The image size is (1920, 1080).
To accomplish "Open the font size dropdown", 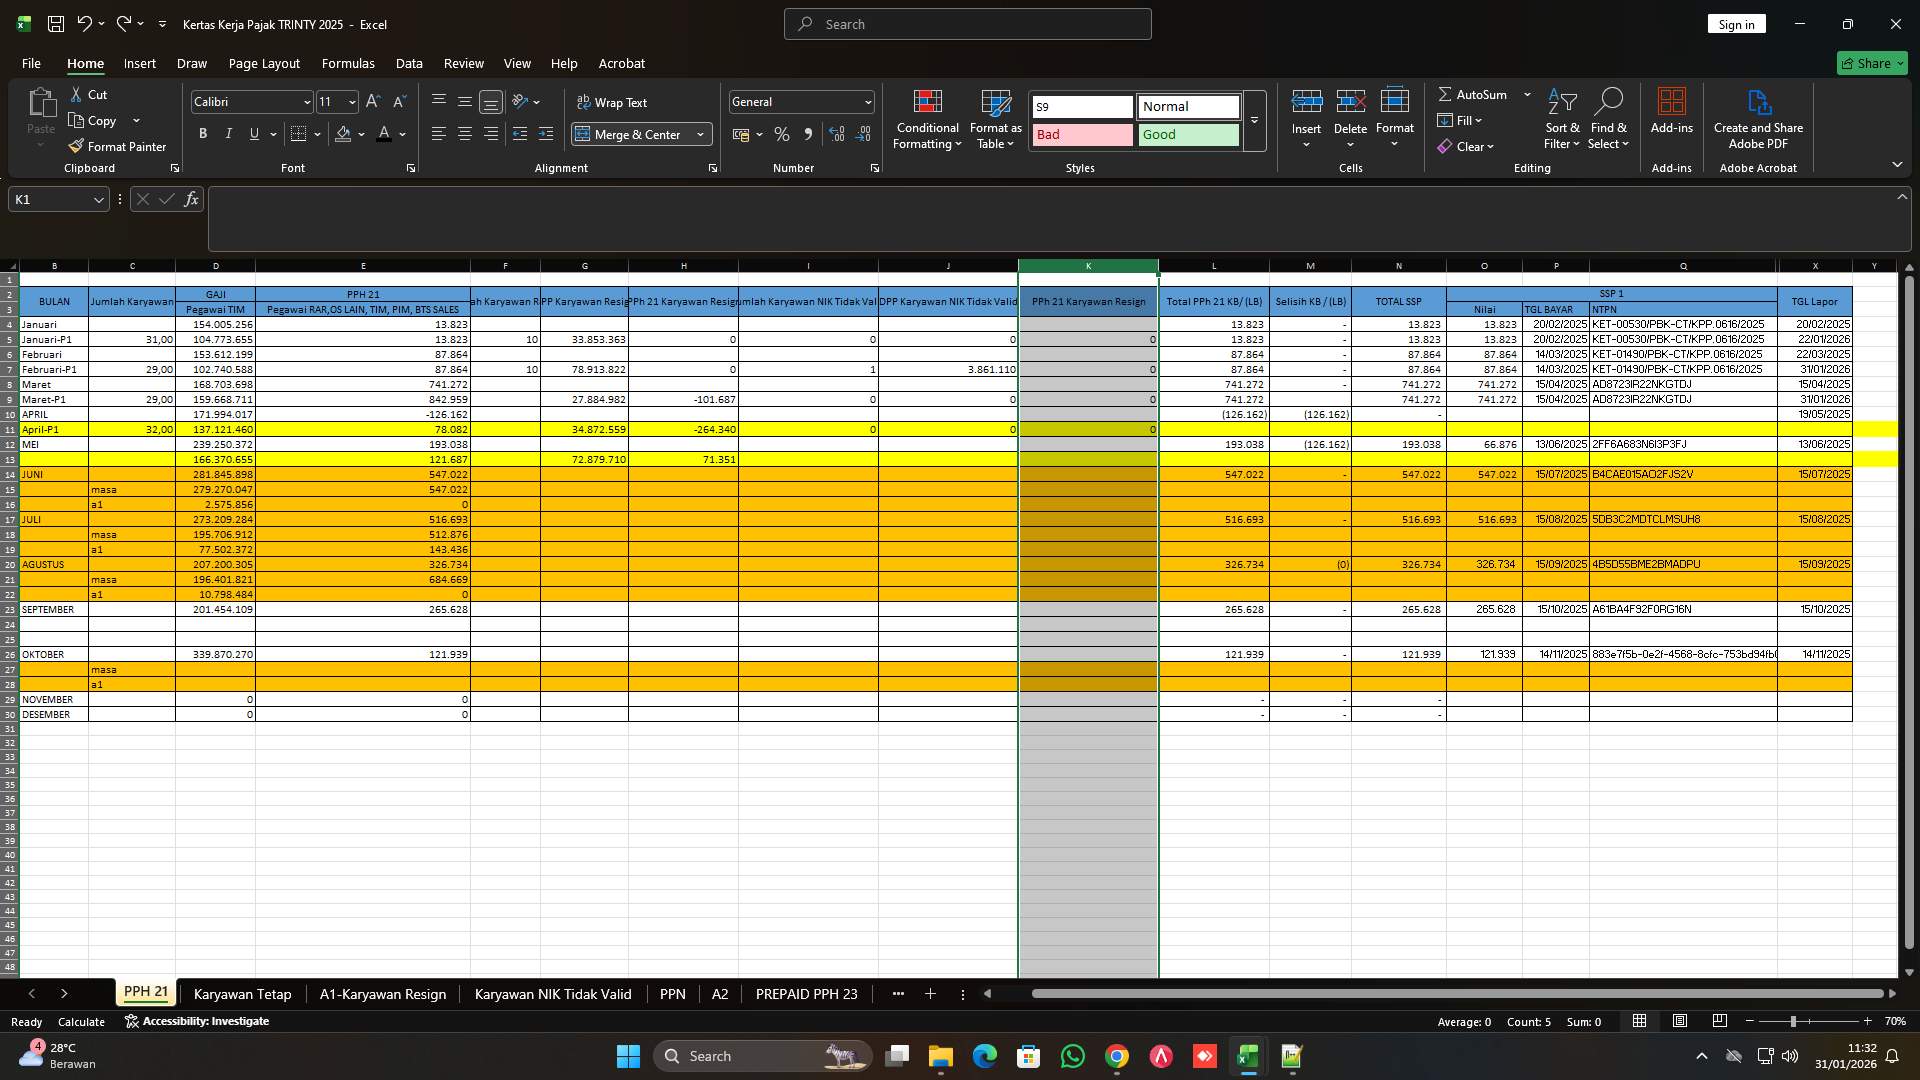I will click(x=350, y=101).
